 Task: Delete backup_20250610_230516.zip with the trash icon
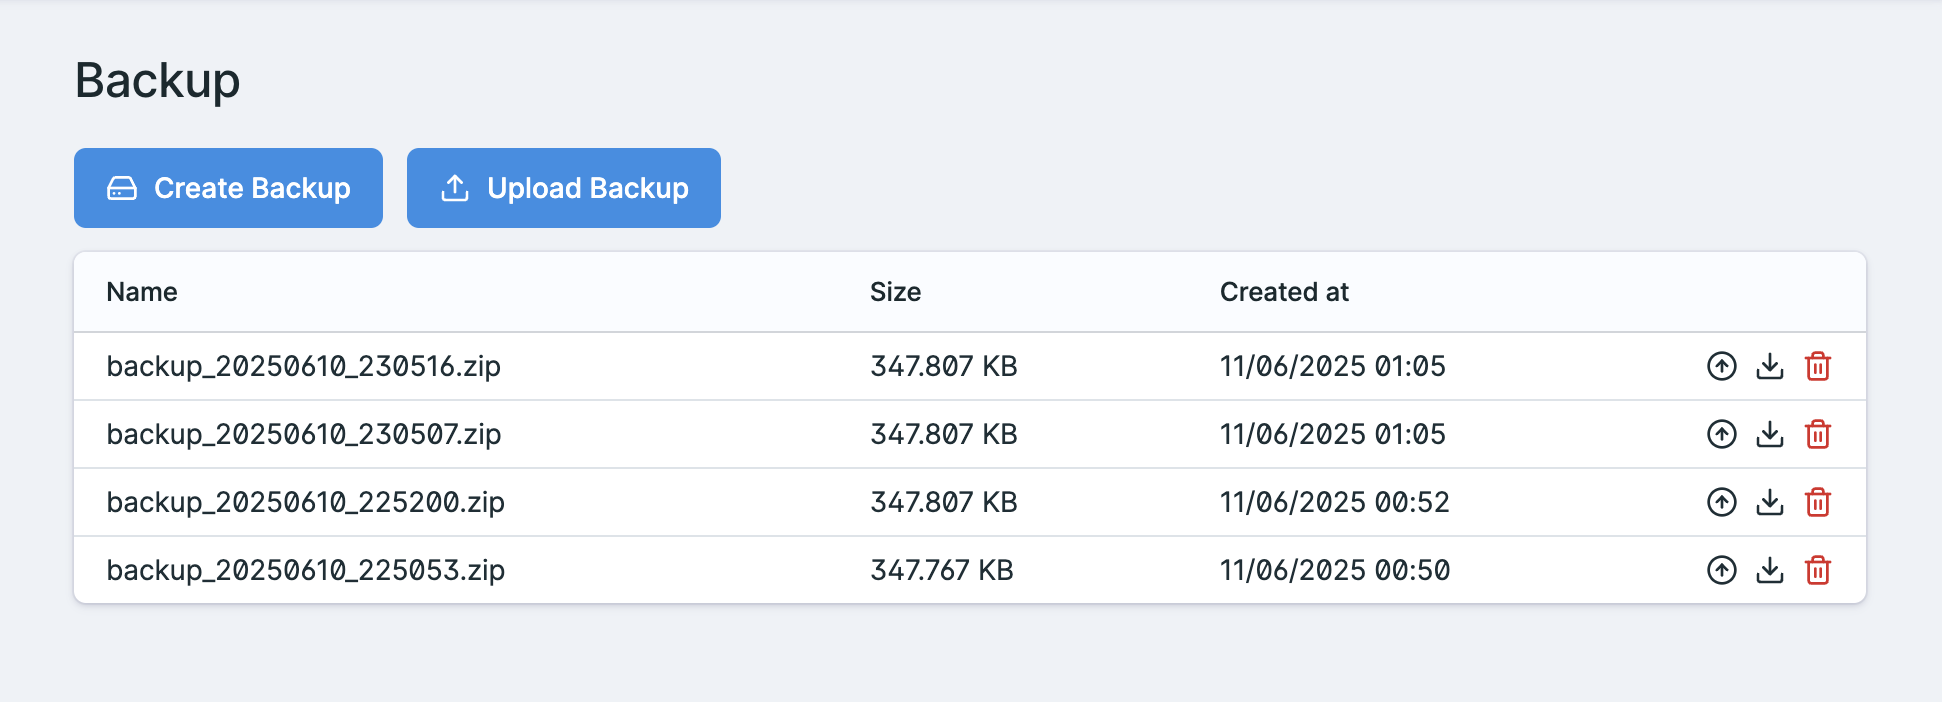click(x=1818, y=367)
